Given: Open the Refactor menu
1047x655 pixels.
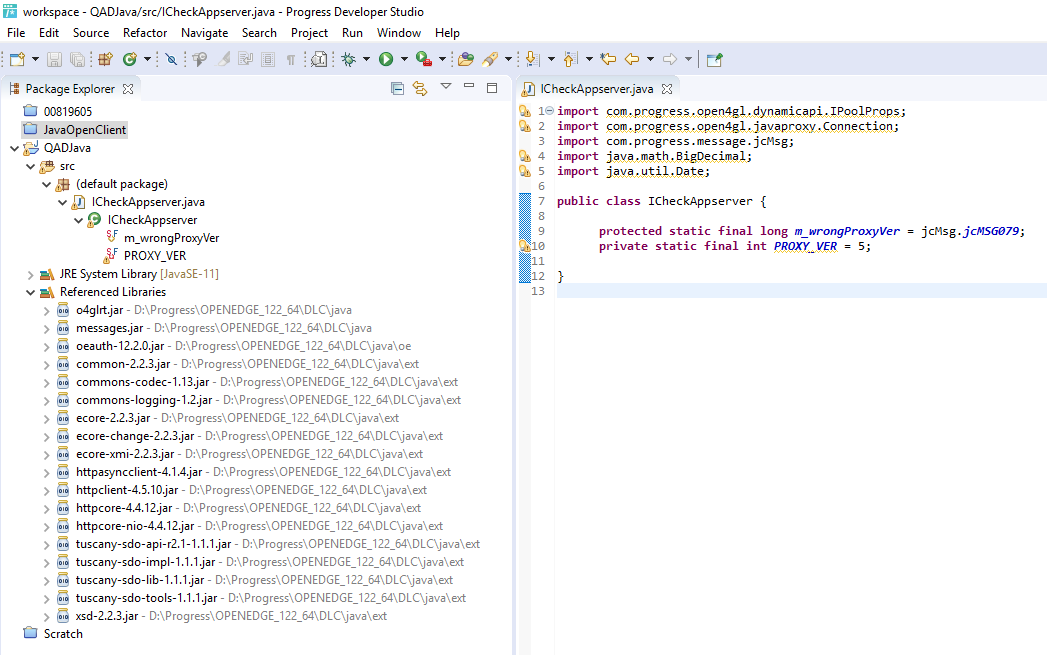Looking at the screenshot, I should [x=145, y=33].
